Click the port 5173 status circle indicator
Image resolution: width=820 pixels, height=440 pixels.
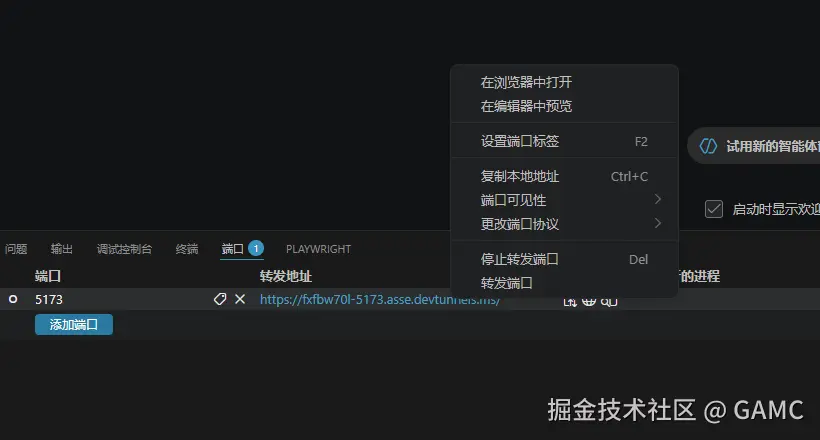(x=13, y=299)
